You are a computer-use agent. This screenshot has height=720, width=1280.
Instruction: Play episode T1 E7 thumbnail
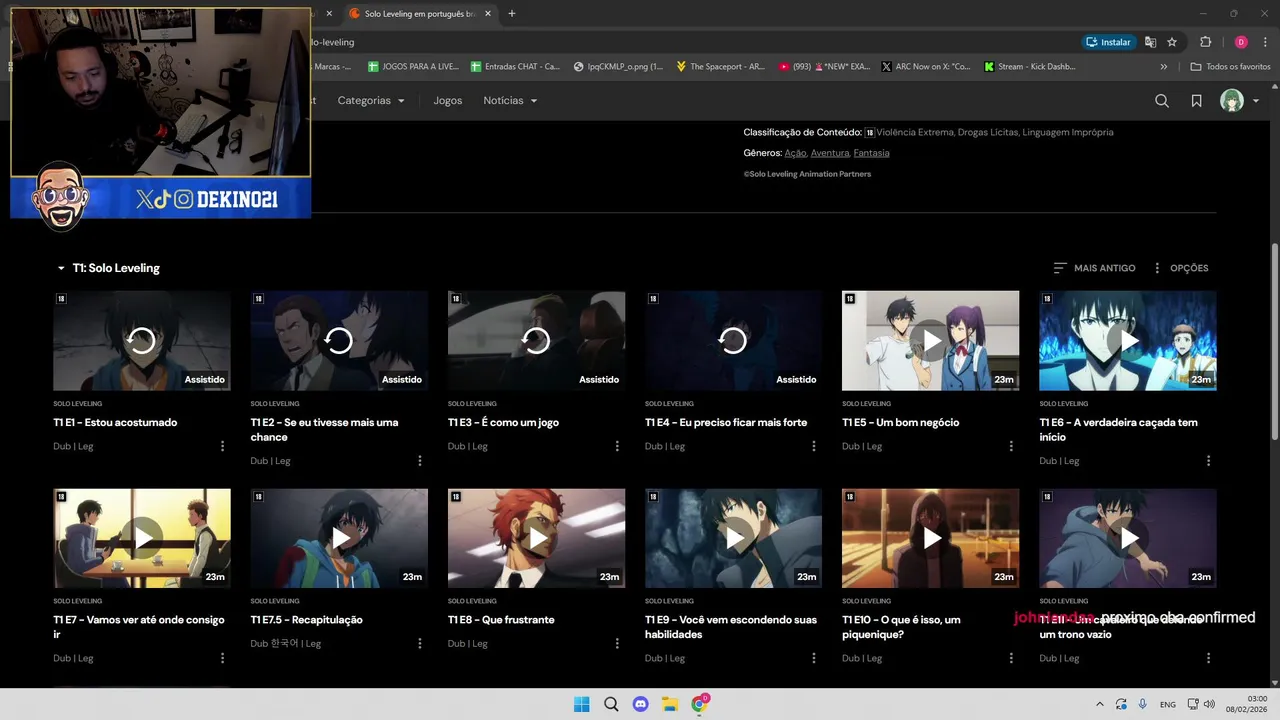coord(142,538)
